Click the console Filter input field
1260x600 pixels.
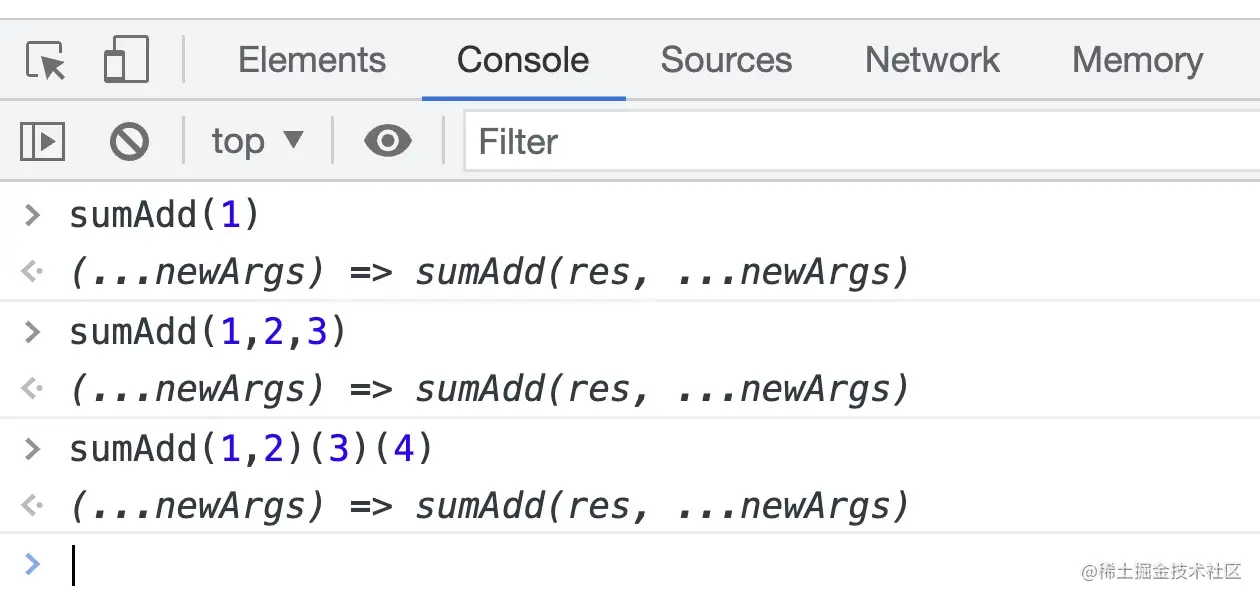(x=860, y=141)
